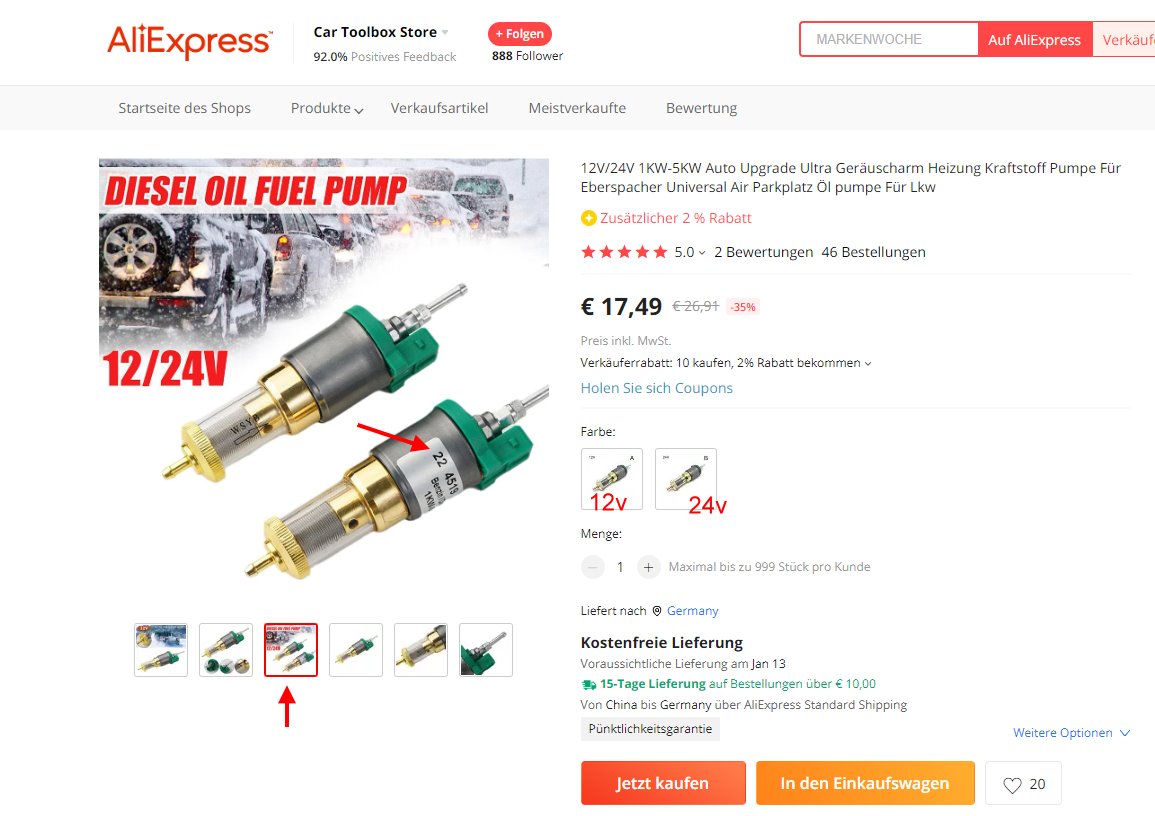Select the 12v color variant

(611, 479)
